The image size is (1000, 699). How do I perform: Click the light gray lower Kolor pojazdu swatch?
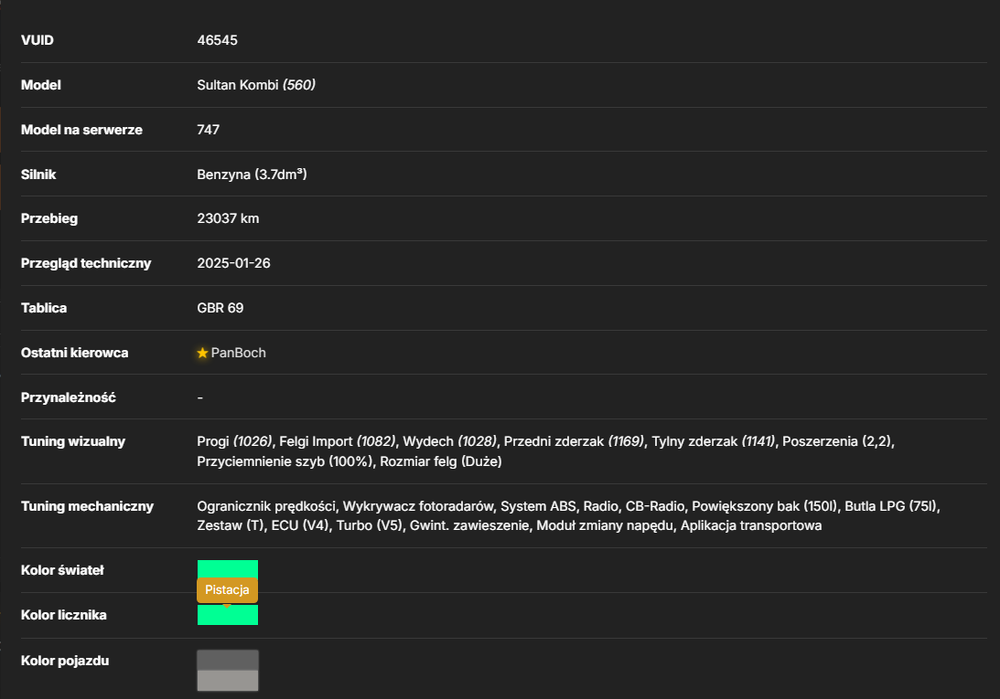coord(228,681)
